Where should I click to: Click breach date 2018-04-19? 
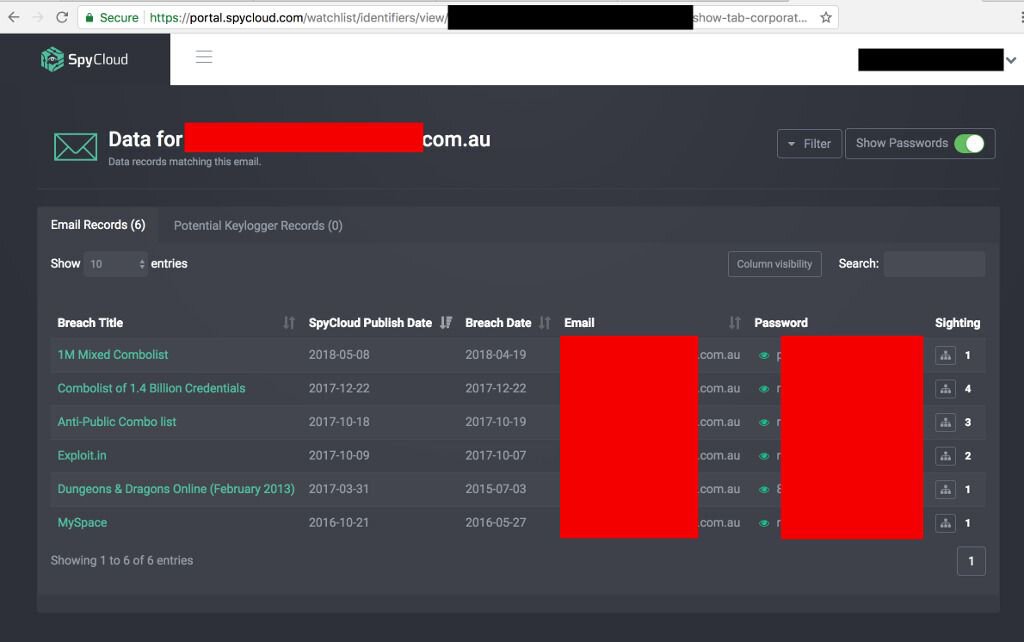496,355
